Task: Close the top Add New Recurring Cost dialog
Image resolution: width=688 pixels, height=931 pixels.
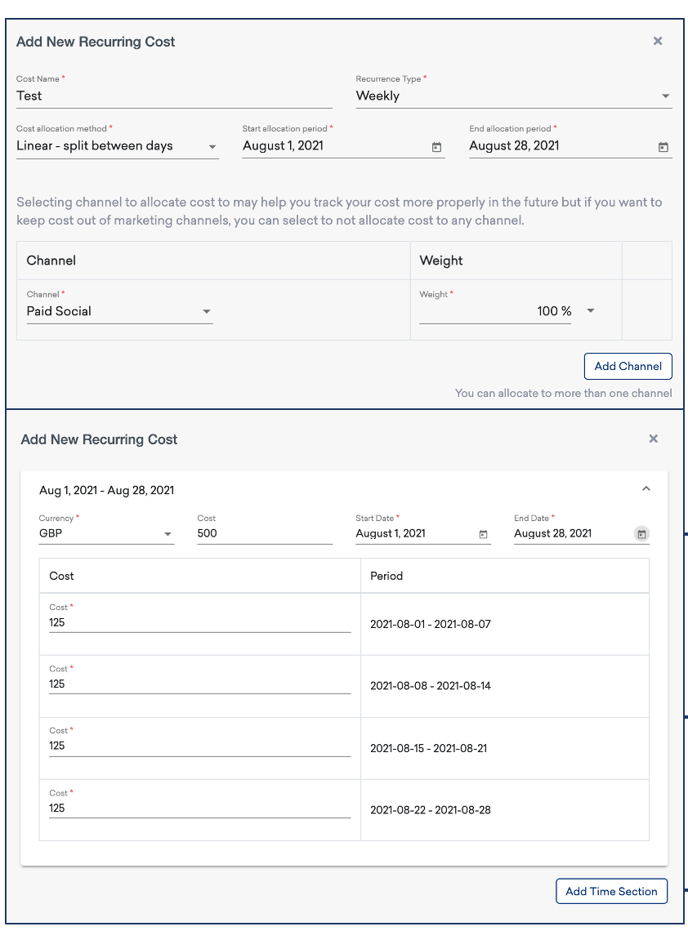Action: tap(658, 41)
